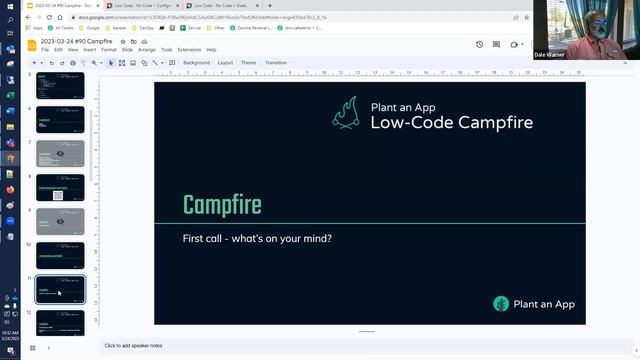Print the presentation
This screenshot has width=640, height=360.
[x=73, y=63]
